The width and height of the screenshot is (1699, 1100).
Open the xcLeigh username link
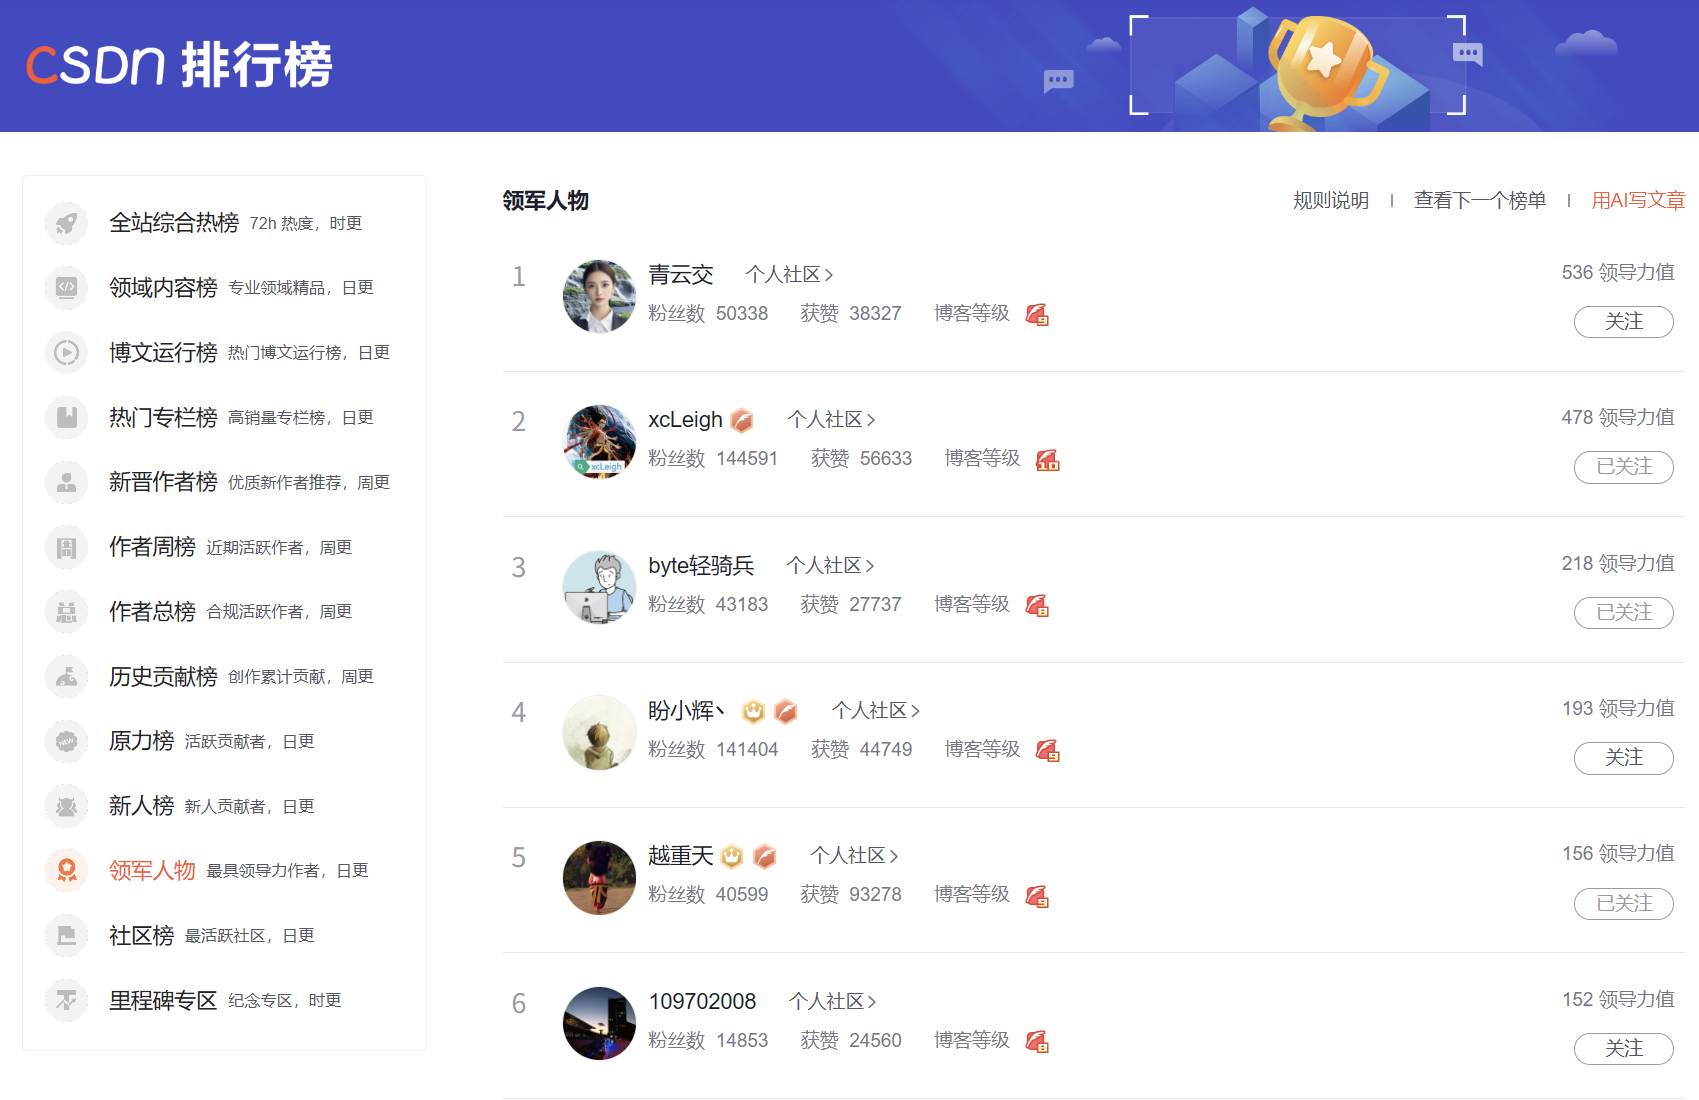(x=685, y=419)
